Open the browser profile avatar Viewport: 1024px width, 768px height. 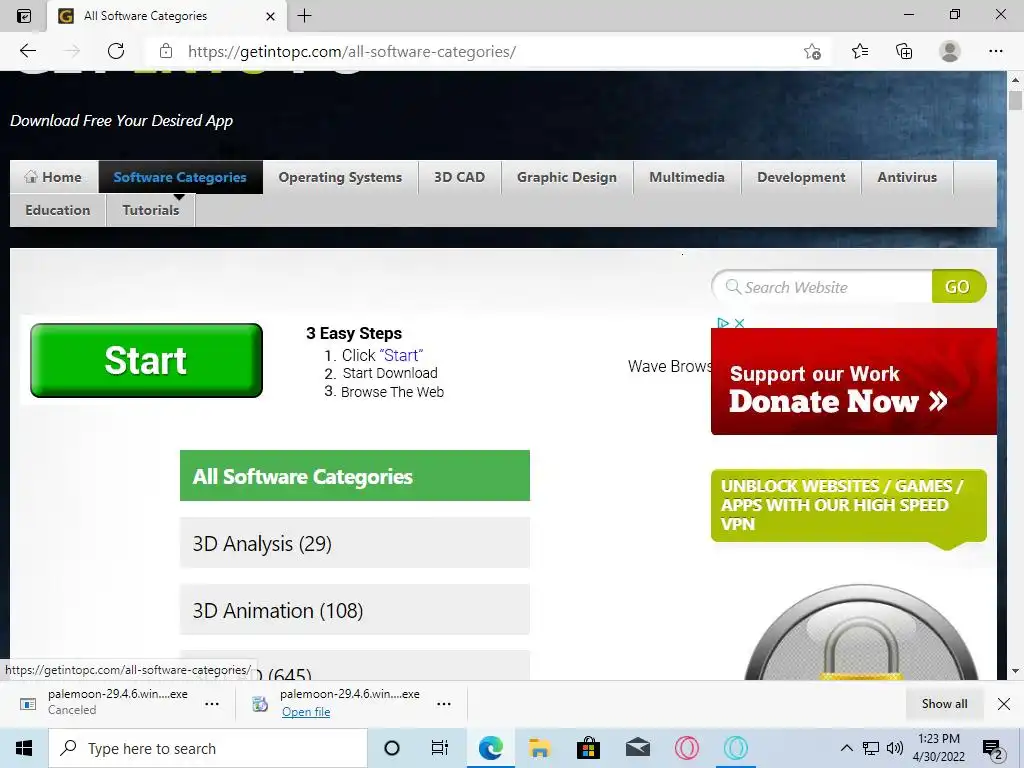click(950, 51)
